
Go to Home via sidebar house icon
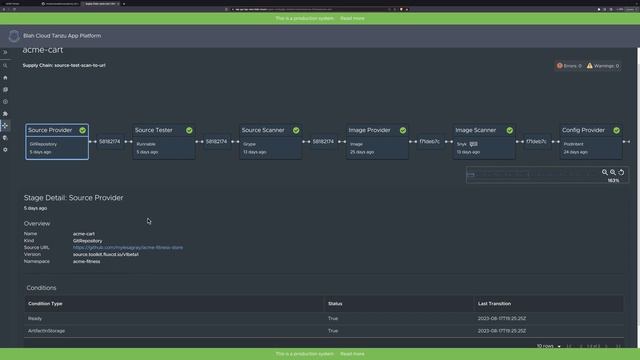[5, 78]
